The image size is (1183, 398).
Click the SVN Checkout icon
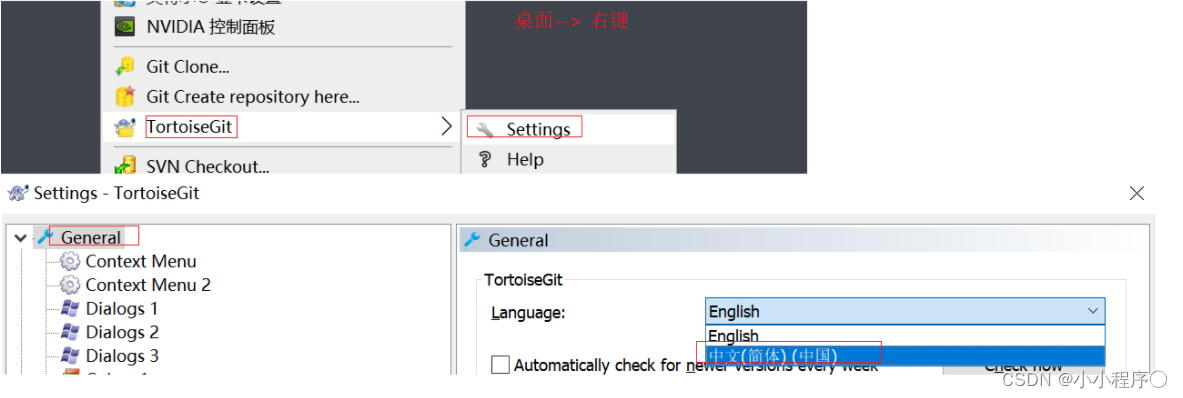coord(124,166)
